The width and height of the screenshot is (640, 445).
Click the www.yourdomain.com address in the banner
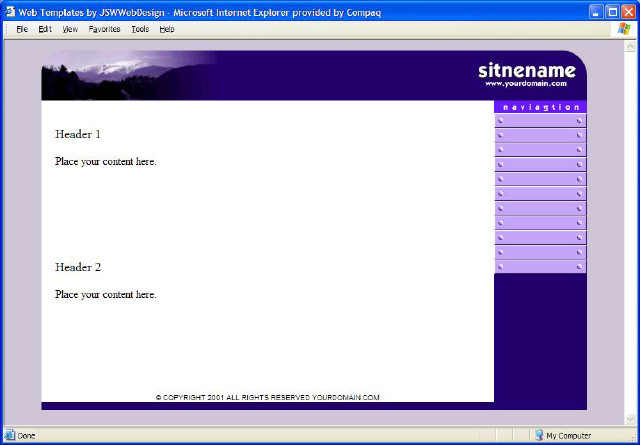pos(530,84)
